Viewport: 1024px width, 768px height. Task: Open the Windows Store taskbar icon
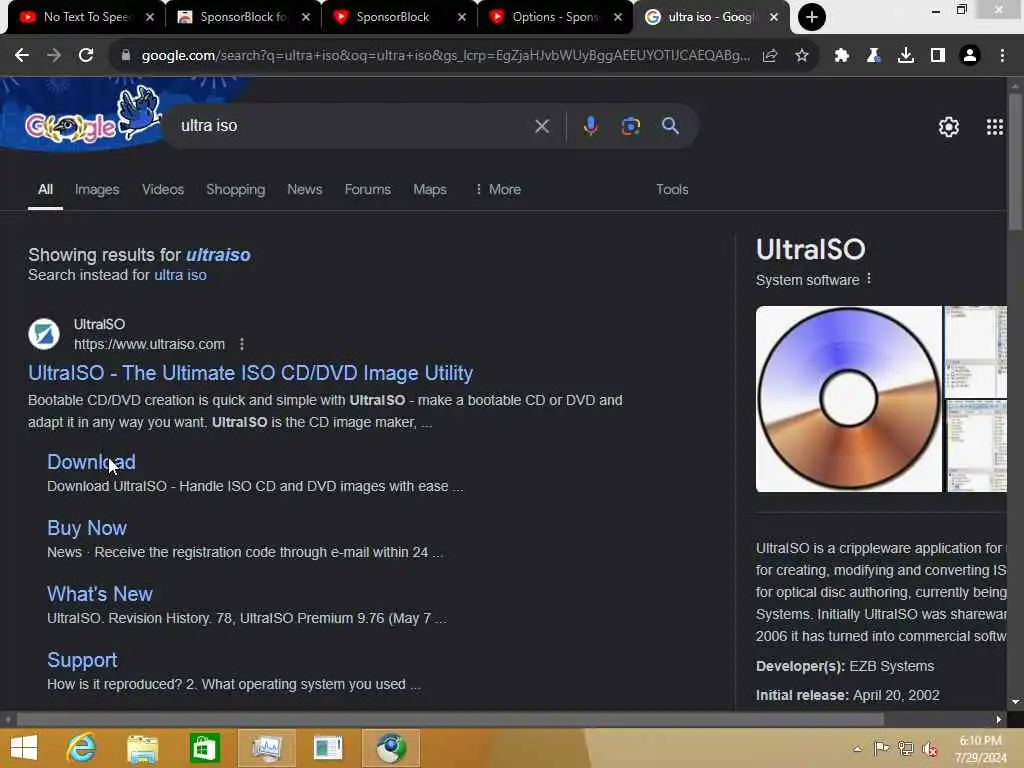(204, 748)
